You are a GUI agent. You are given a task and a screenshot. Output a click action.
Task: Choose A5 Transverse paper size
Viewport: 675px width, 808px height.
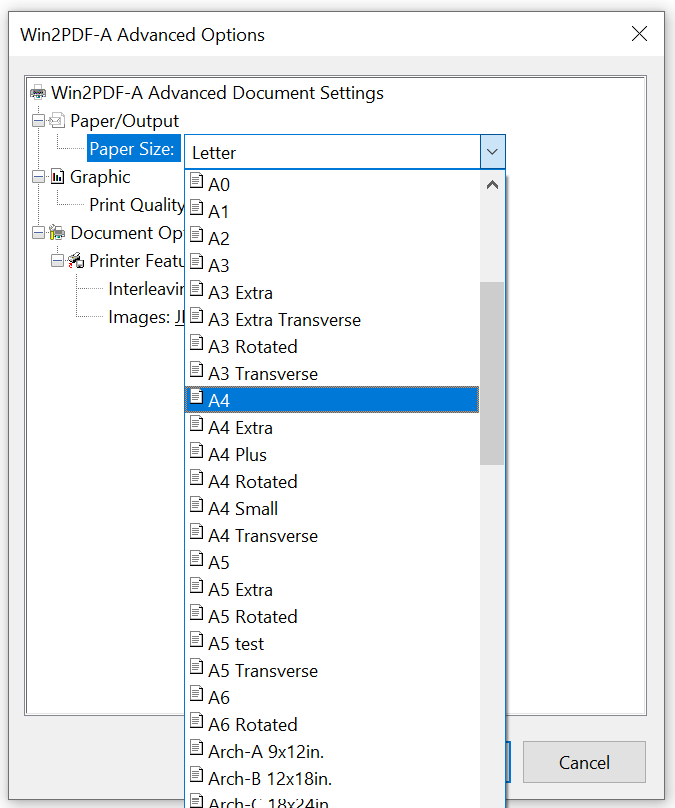click(332, 670)
